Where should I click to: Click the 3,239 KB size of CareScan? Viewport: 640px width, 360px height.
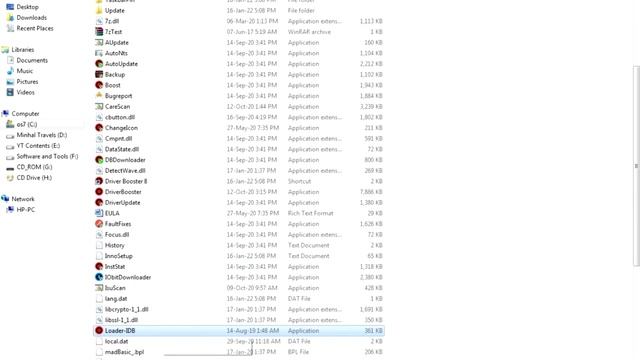[371, 107]
